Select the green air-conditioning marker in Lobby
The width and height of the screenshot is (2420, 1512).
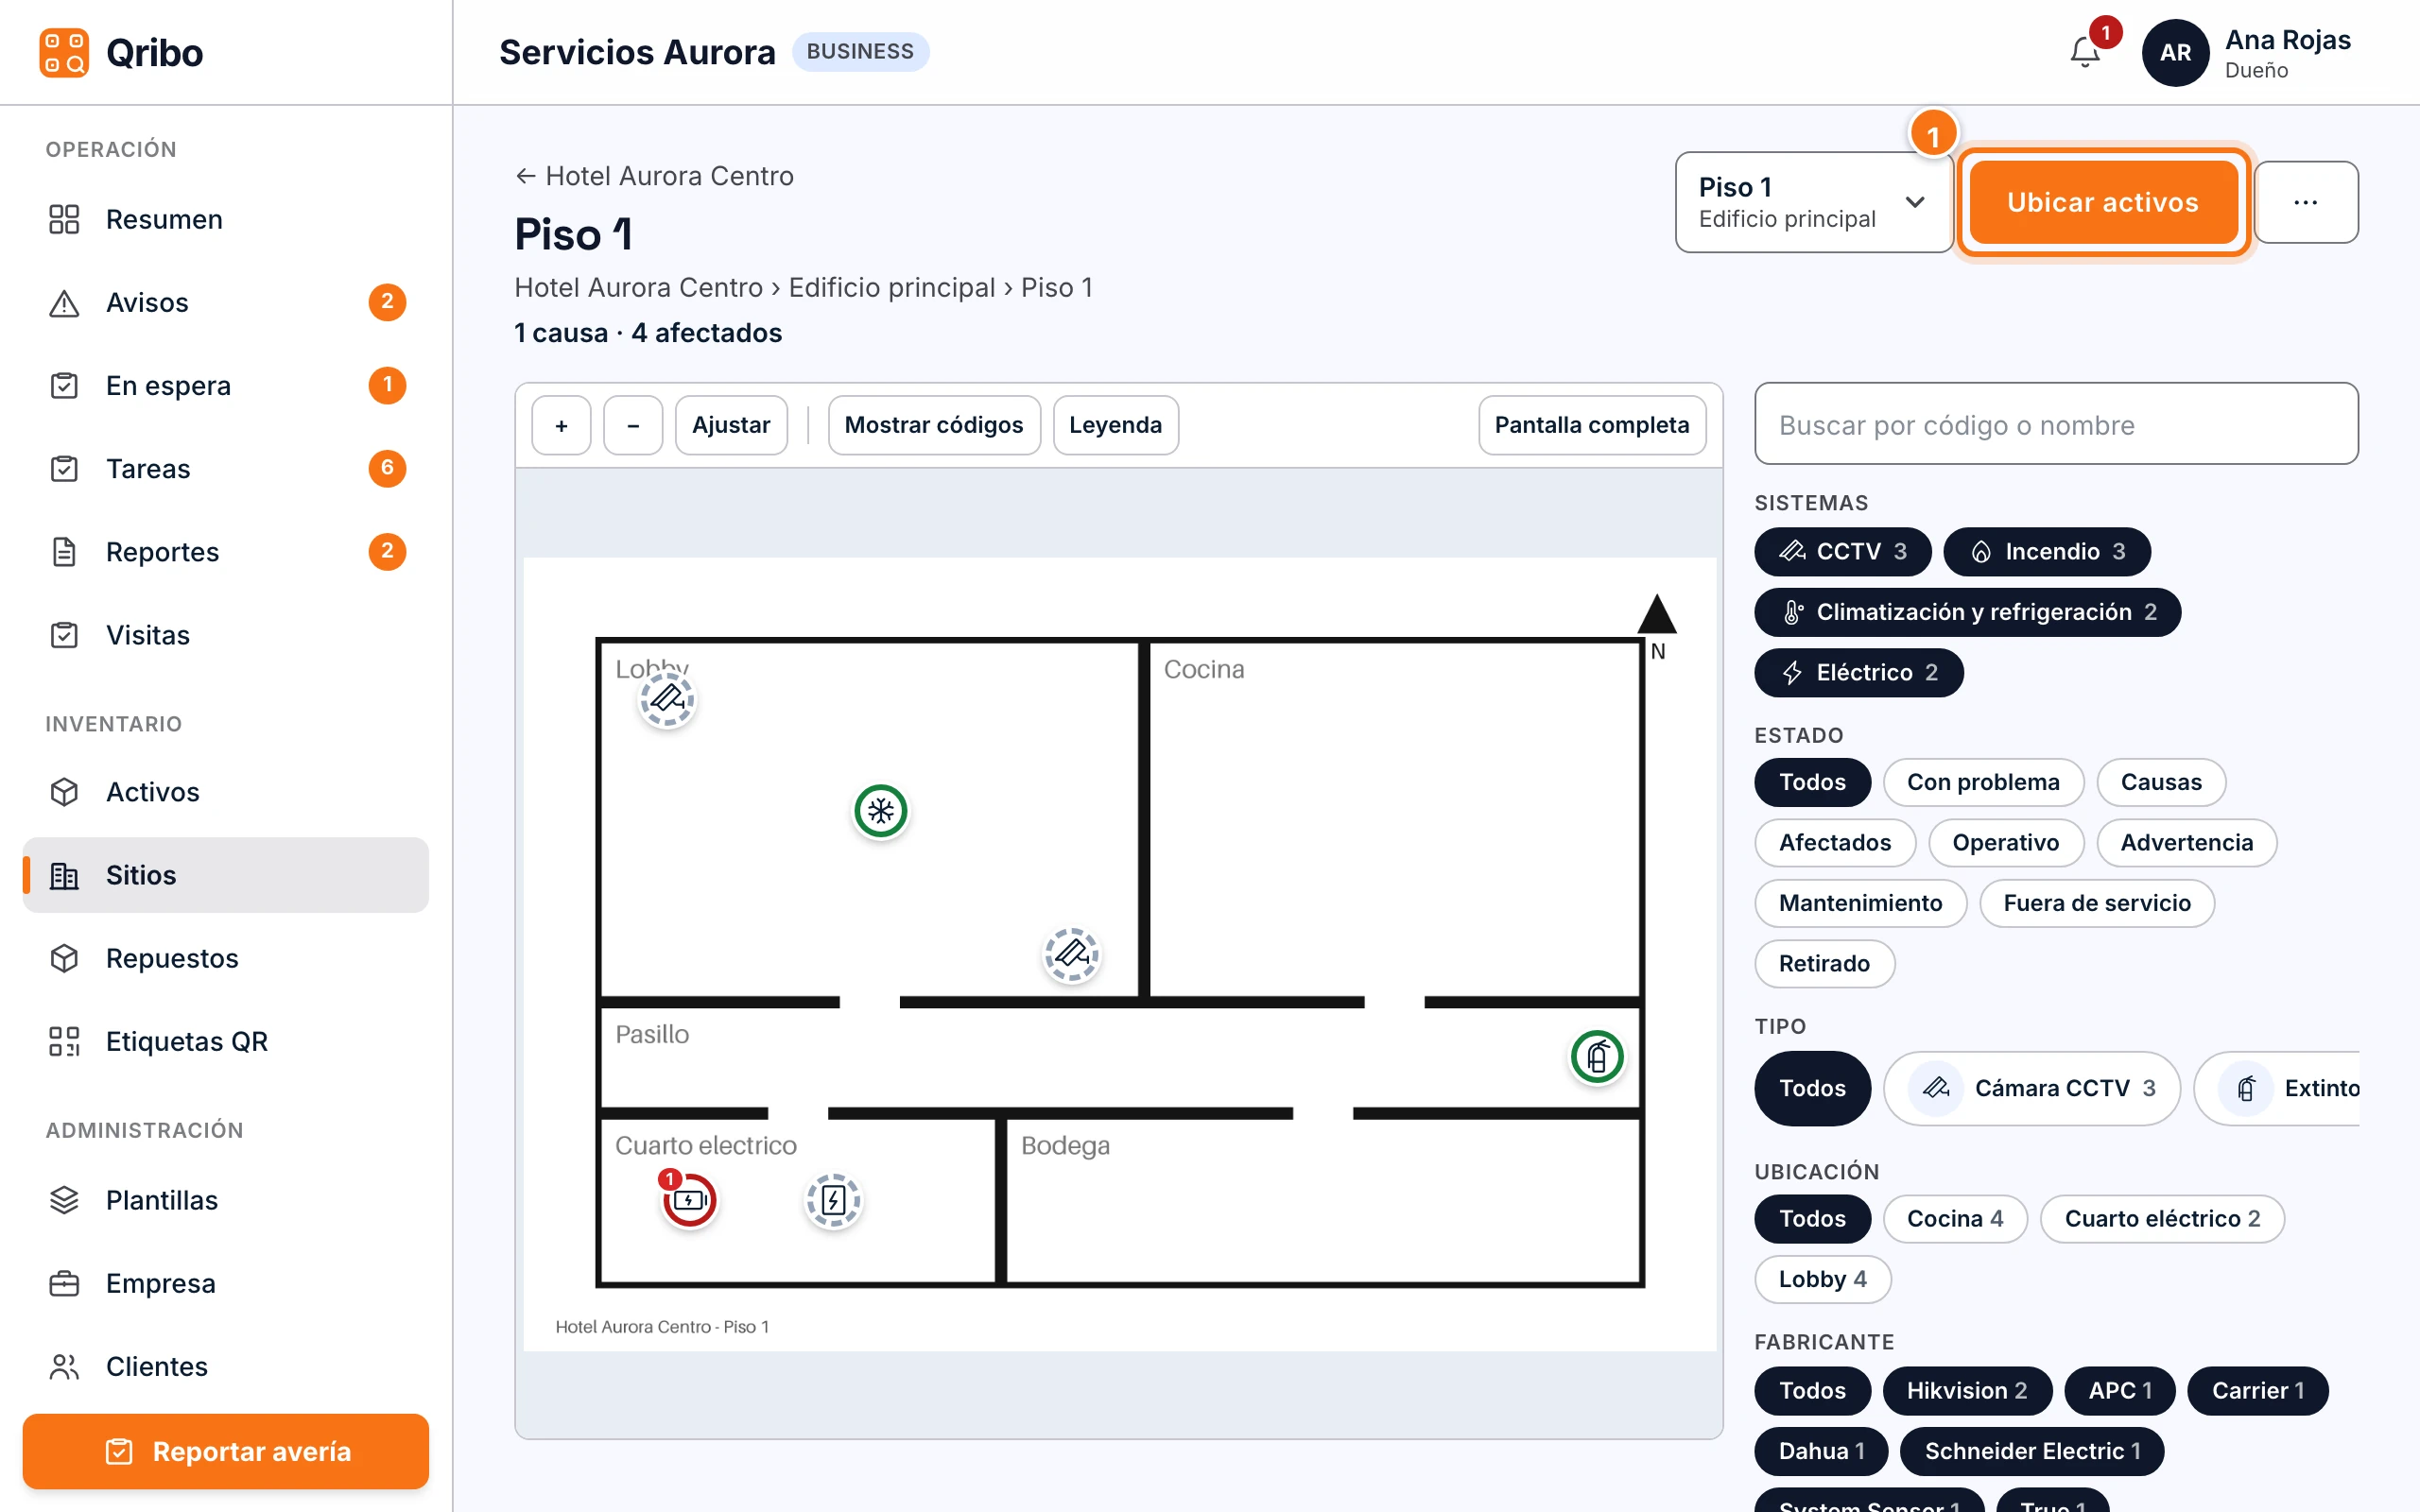(881, 811)
